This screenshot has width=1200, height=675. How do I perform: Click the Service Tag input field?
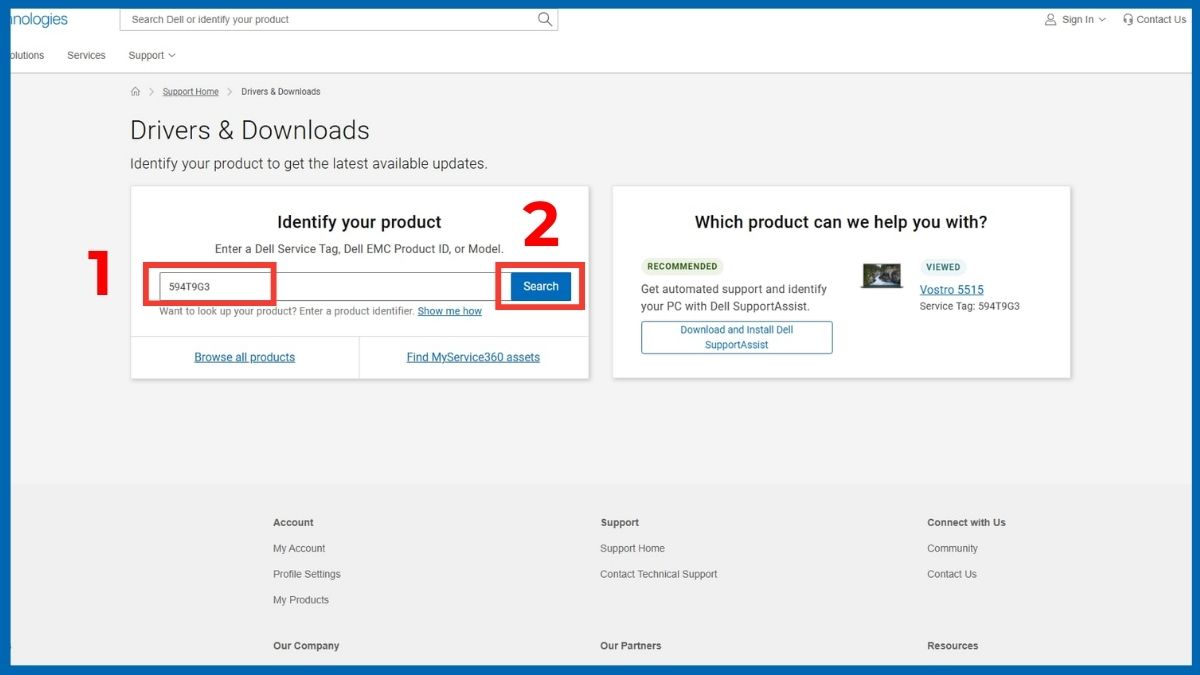click(328, 287)
